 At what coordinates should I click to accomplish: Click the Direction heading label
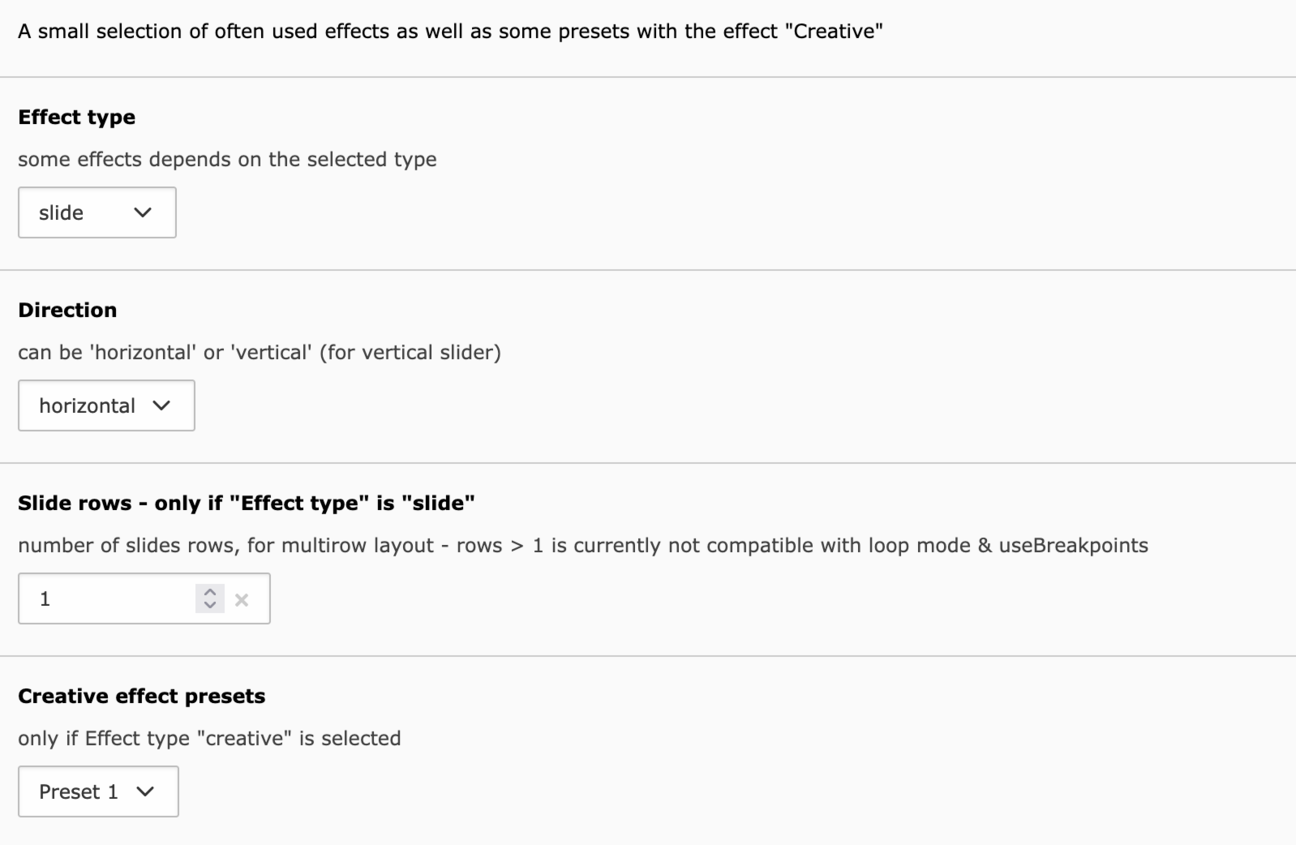[x=67, y=310]
